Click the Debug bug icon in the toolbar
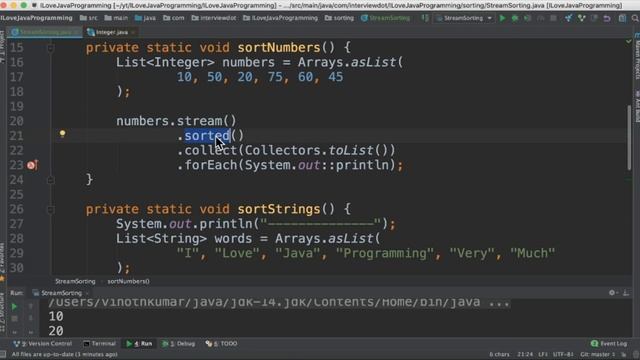 [x=515, y=18]
